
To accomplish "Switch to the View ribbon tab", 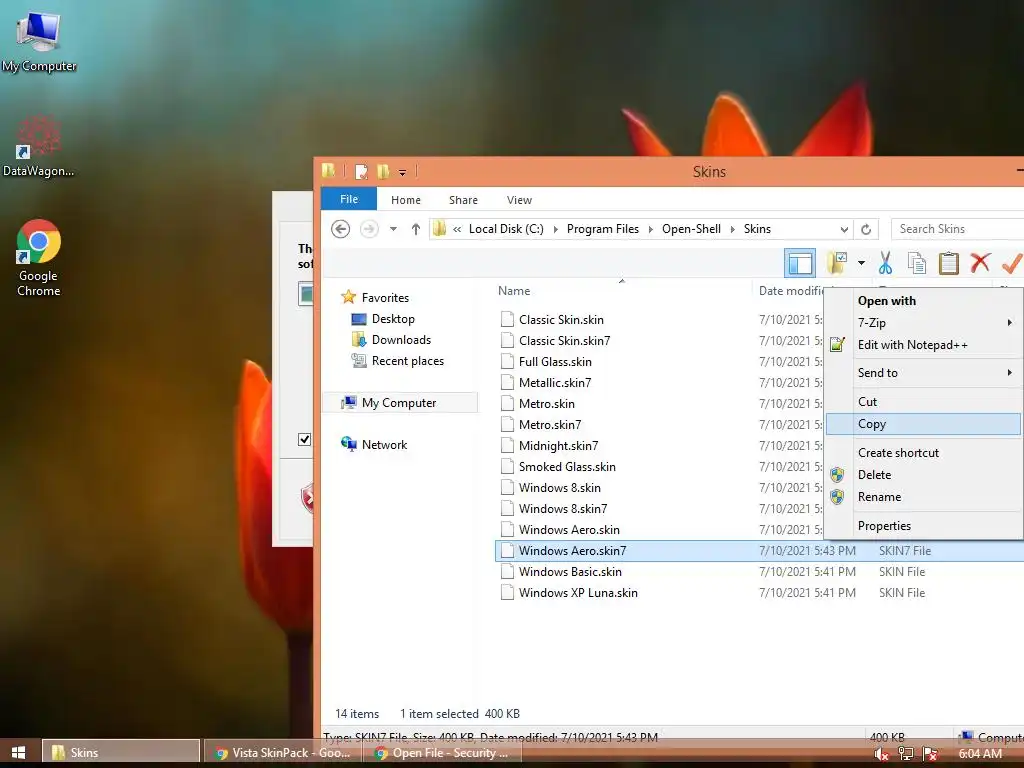I will tap(519, 200).
